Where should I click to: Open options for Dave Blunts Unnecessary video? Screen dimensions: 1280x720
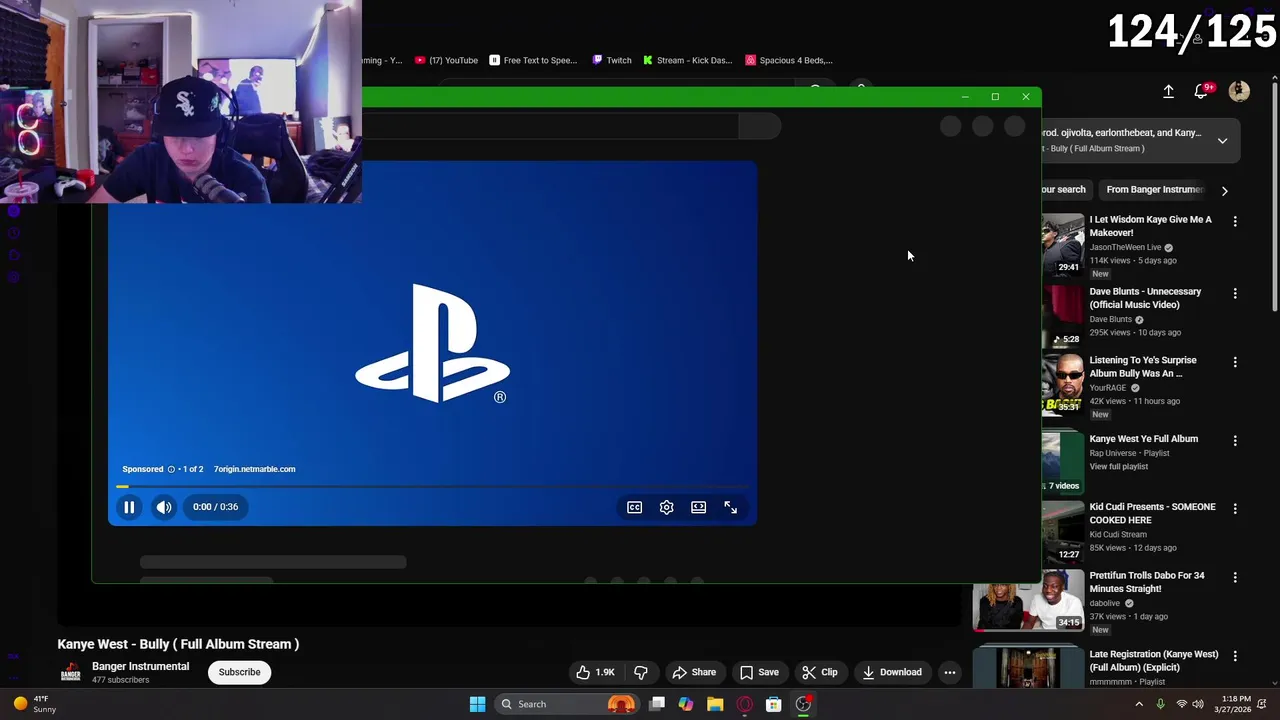tap(1235, 293)
